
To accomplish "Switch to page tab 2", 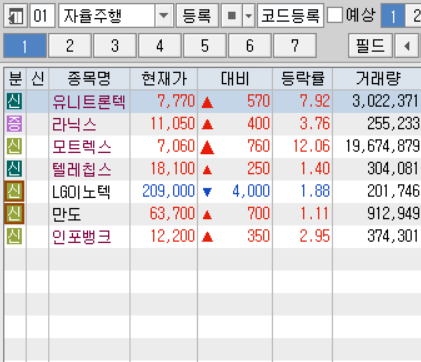I will pos(70,46).
